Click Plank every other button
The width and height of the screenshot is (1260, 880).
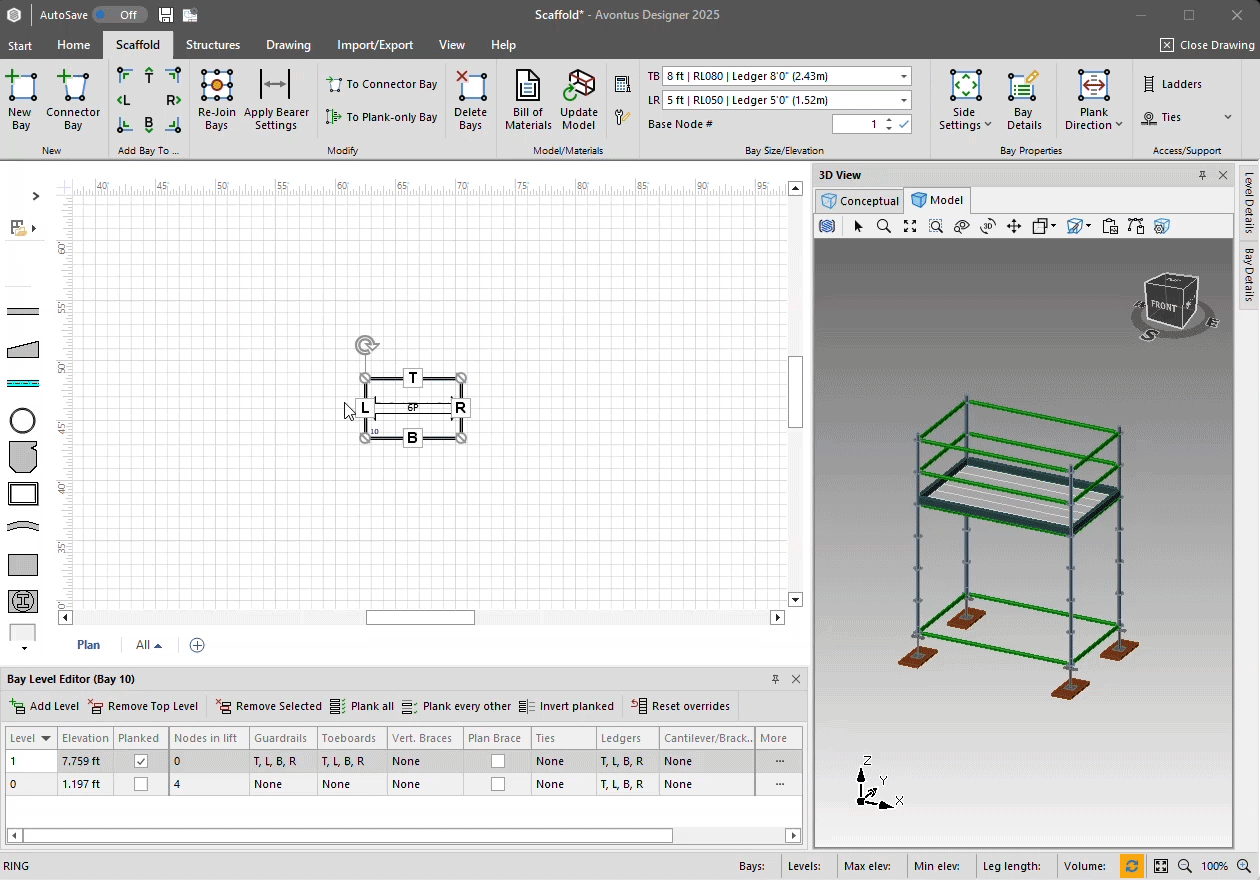tap(457, 706)
